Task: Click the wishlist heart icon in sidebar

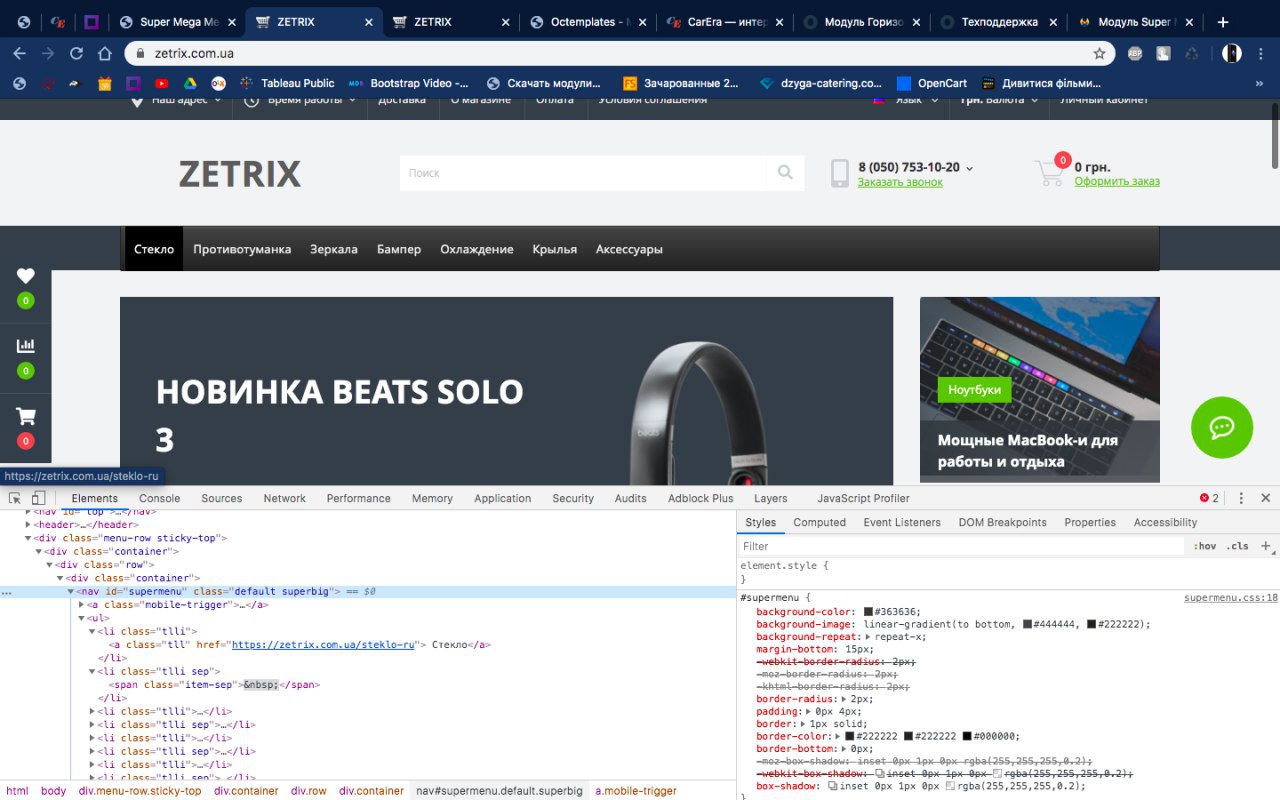Action: point(26,276)
